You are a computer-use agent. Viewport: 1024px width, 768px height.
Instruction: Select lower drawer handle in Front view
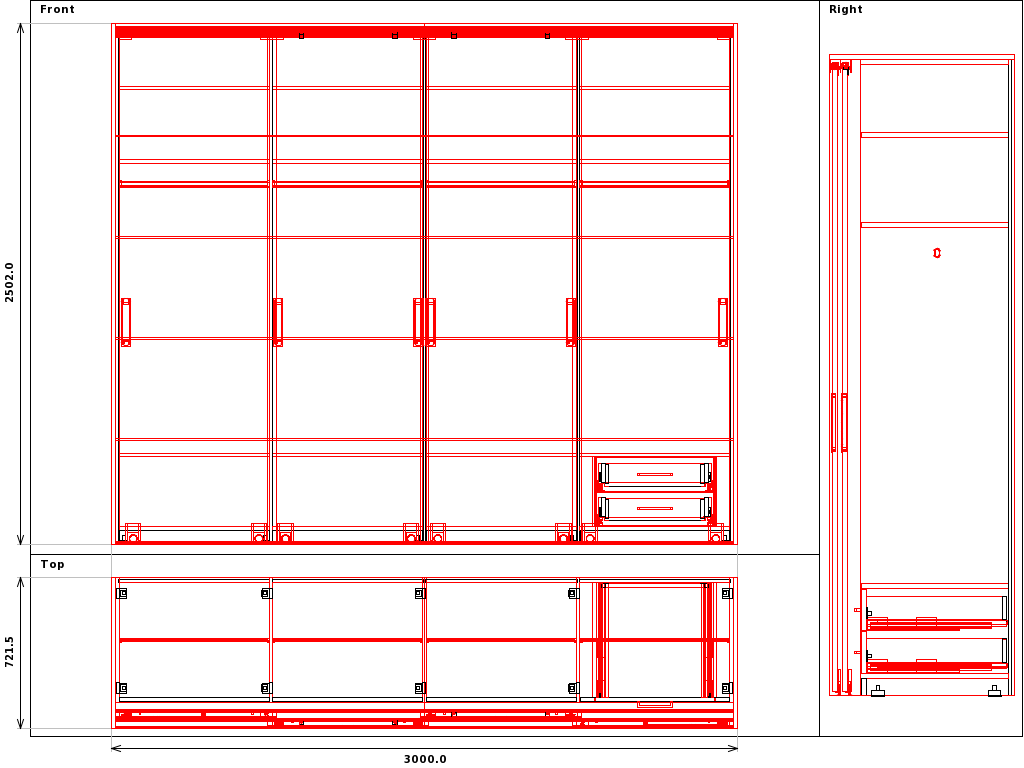tap(655, 508)
